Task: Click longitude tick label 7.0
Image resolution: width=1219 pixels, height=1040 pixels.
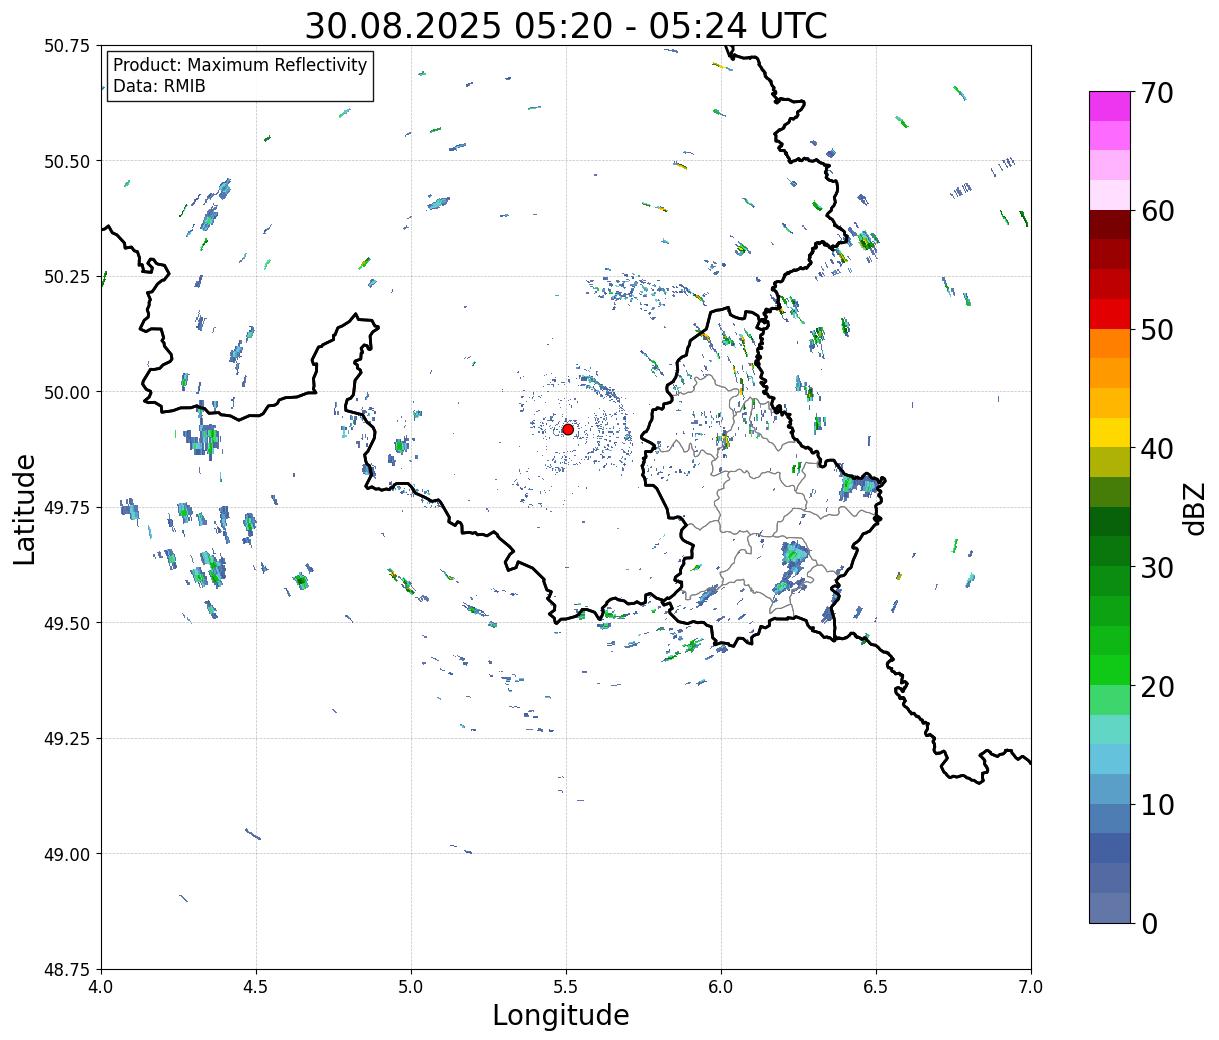Action: tap(1031, 987)
